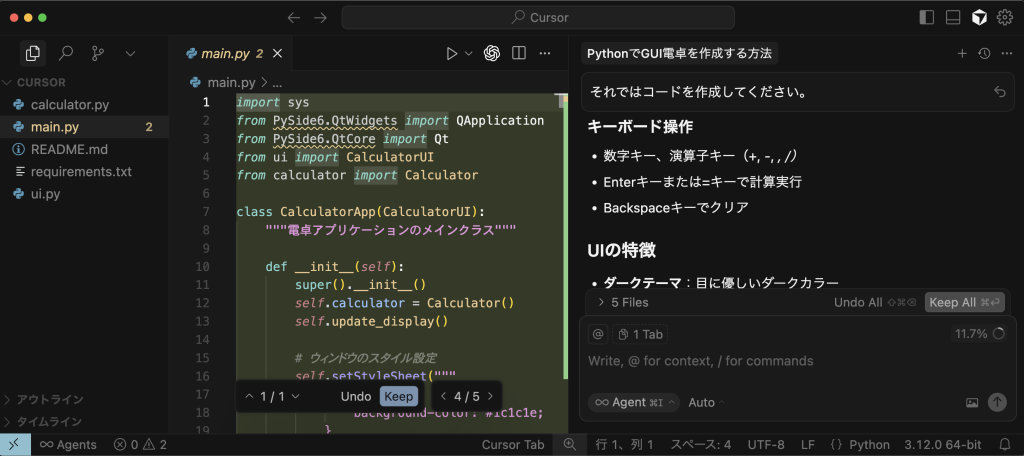Toggle the primary sidebar layout icon

coord(927,17)
